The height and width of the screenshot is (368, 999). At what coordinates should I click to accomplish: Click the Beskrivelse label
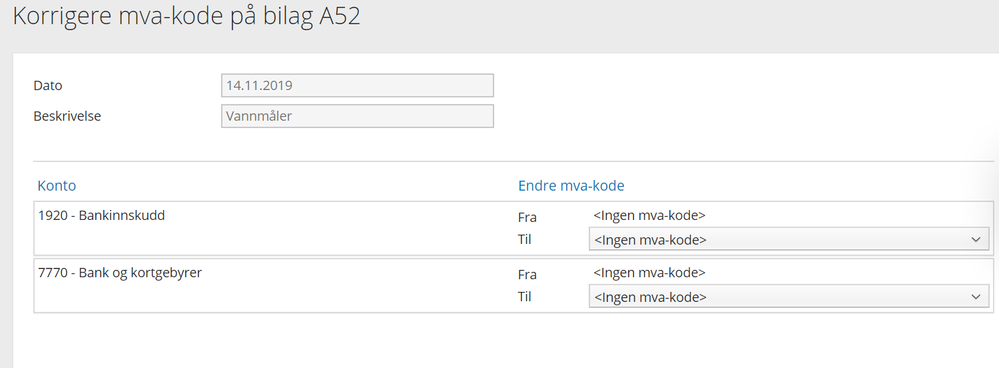coord(67,117)
